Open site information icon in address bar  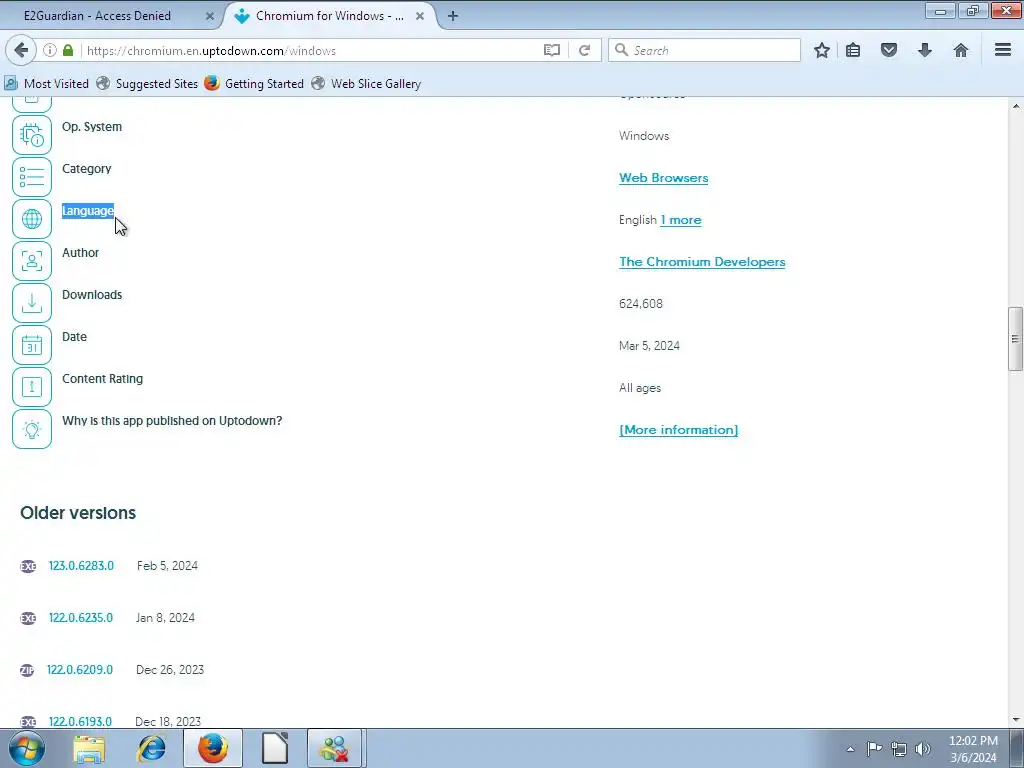(50, 50)
